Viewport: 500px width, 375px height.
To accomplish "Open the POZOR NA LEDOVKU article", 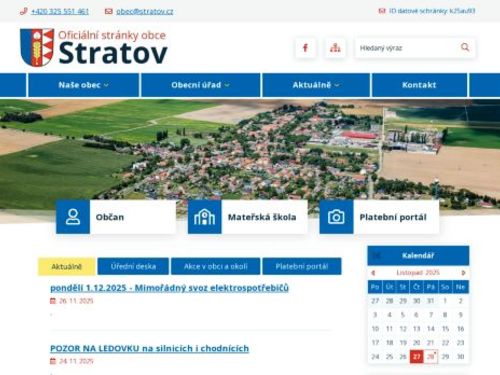I will click(149, 348).
